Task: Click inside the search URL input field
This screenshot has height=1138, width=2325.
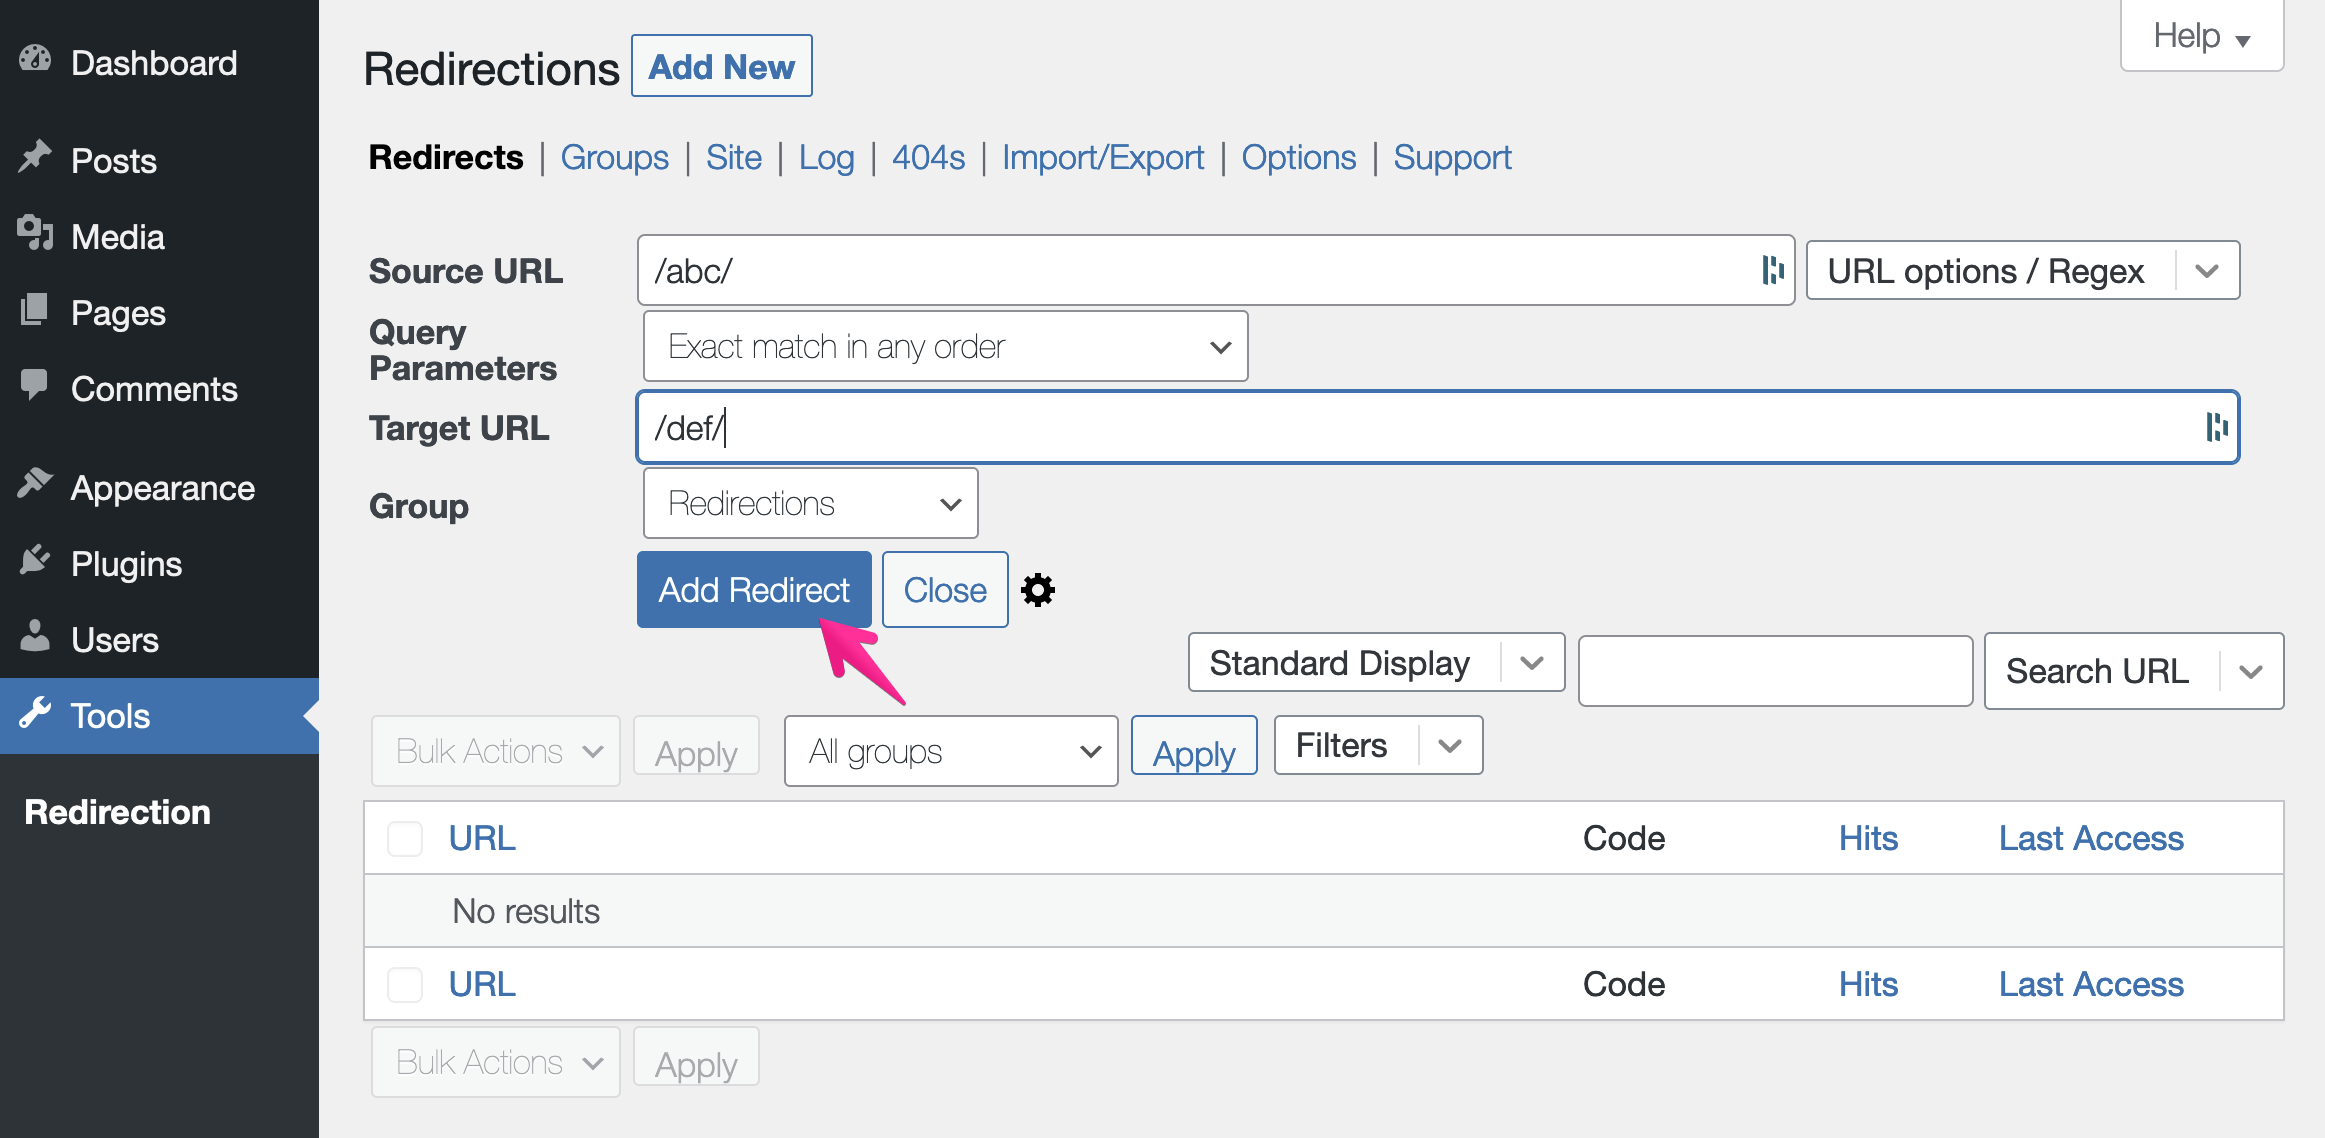Action: pos(1775,670)
